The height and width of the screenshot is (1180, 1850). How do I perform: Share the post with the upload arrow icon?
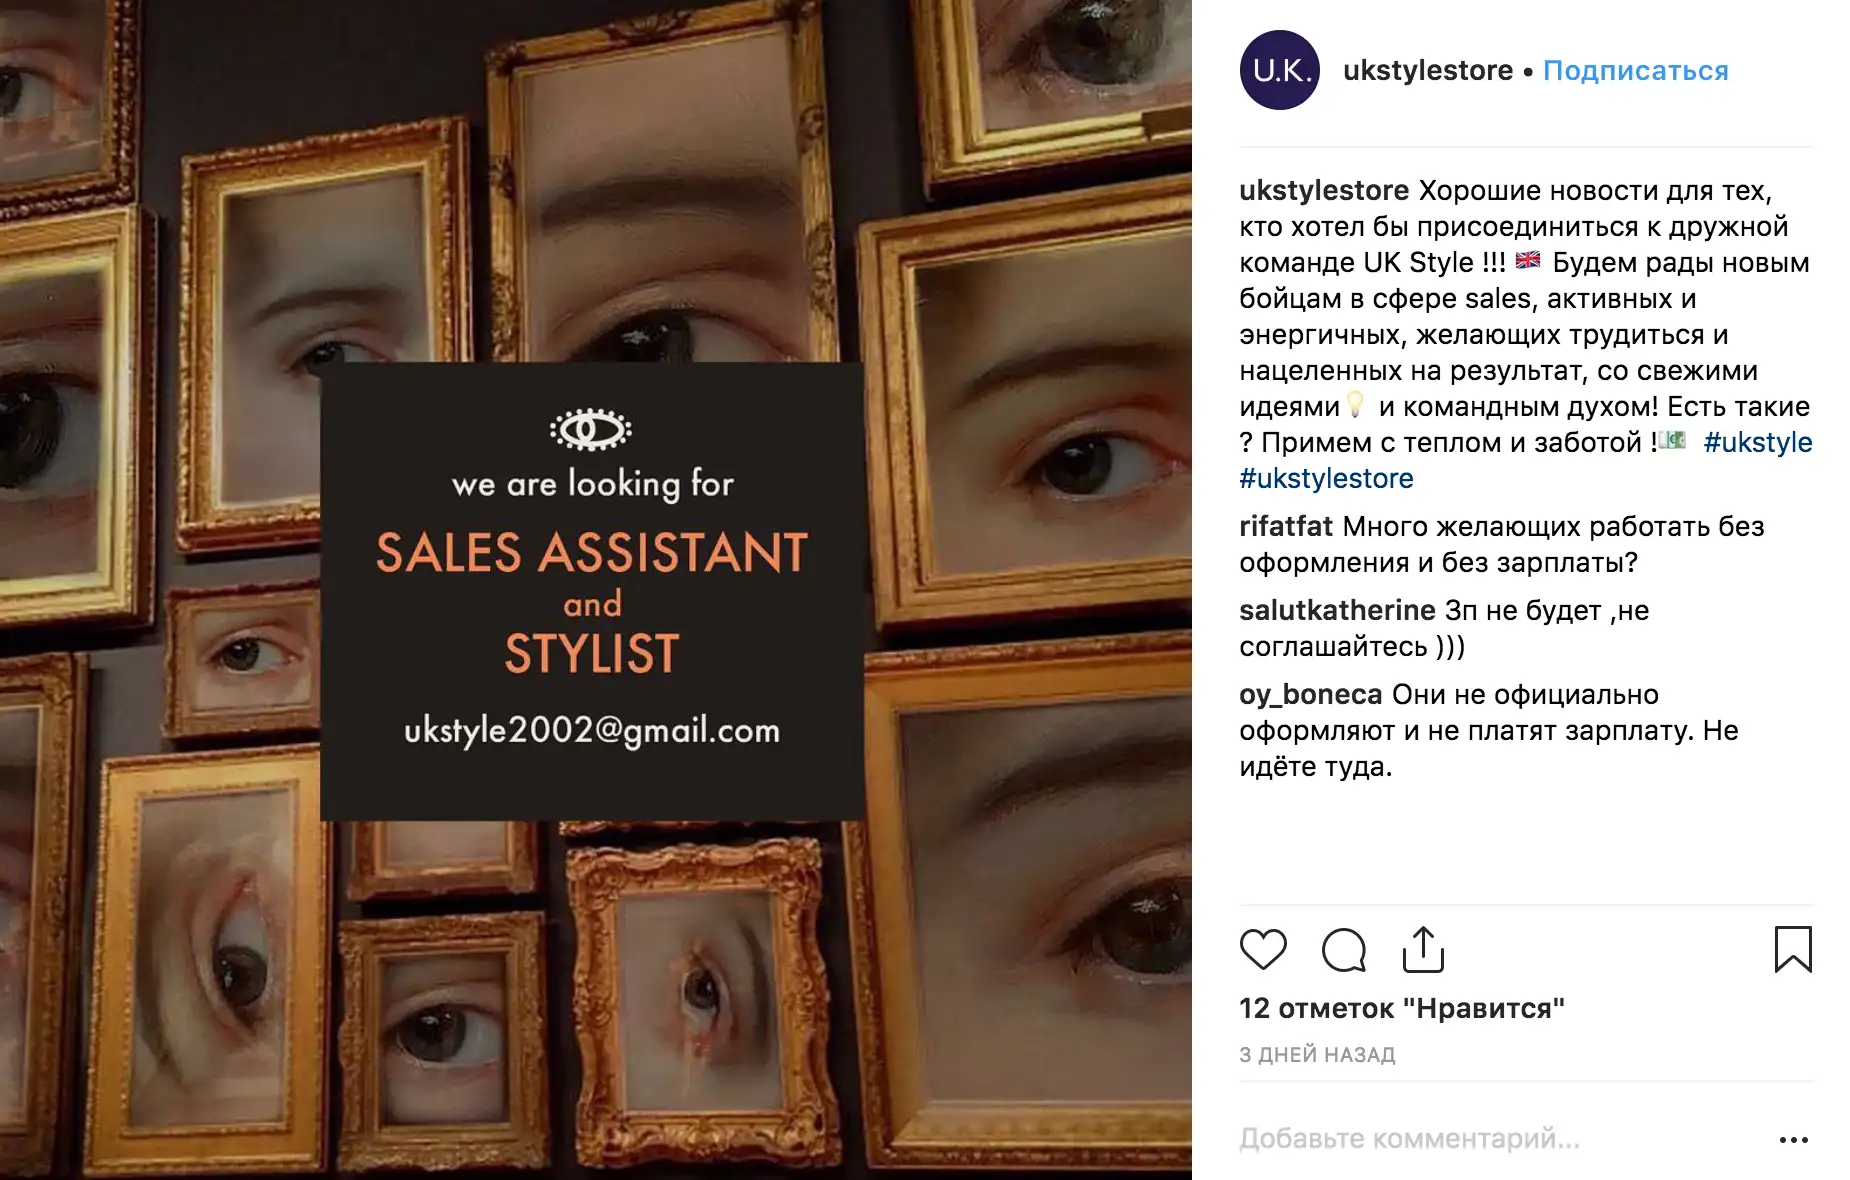click(1423, 950)
